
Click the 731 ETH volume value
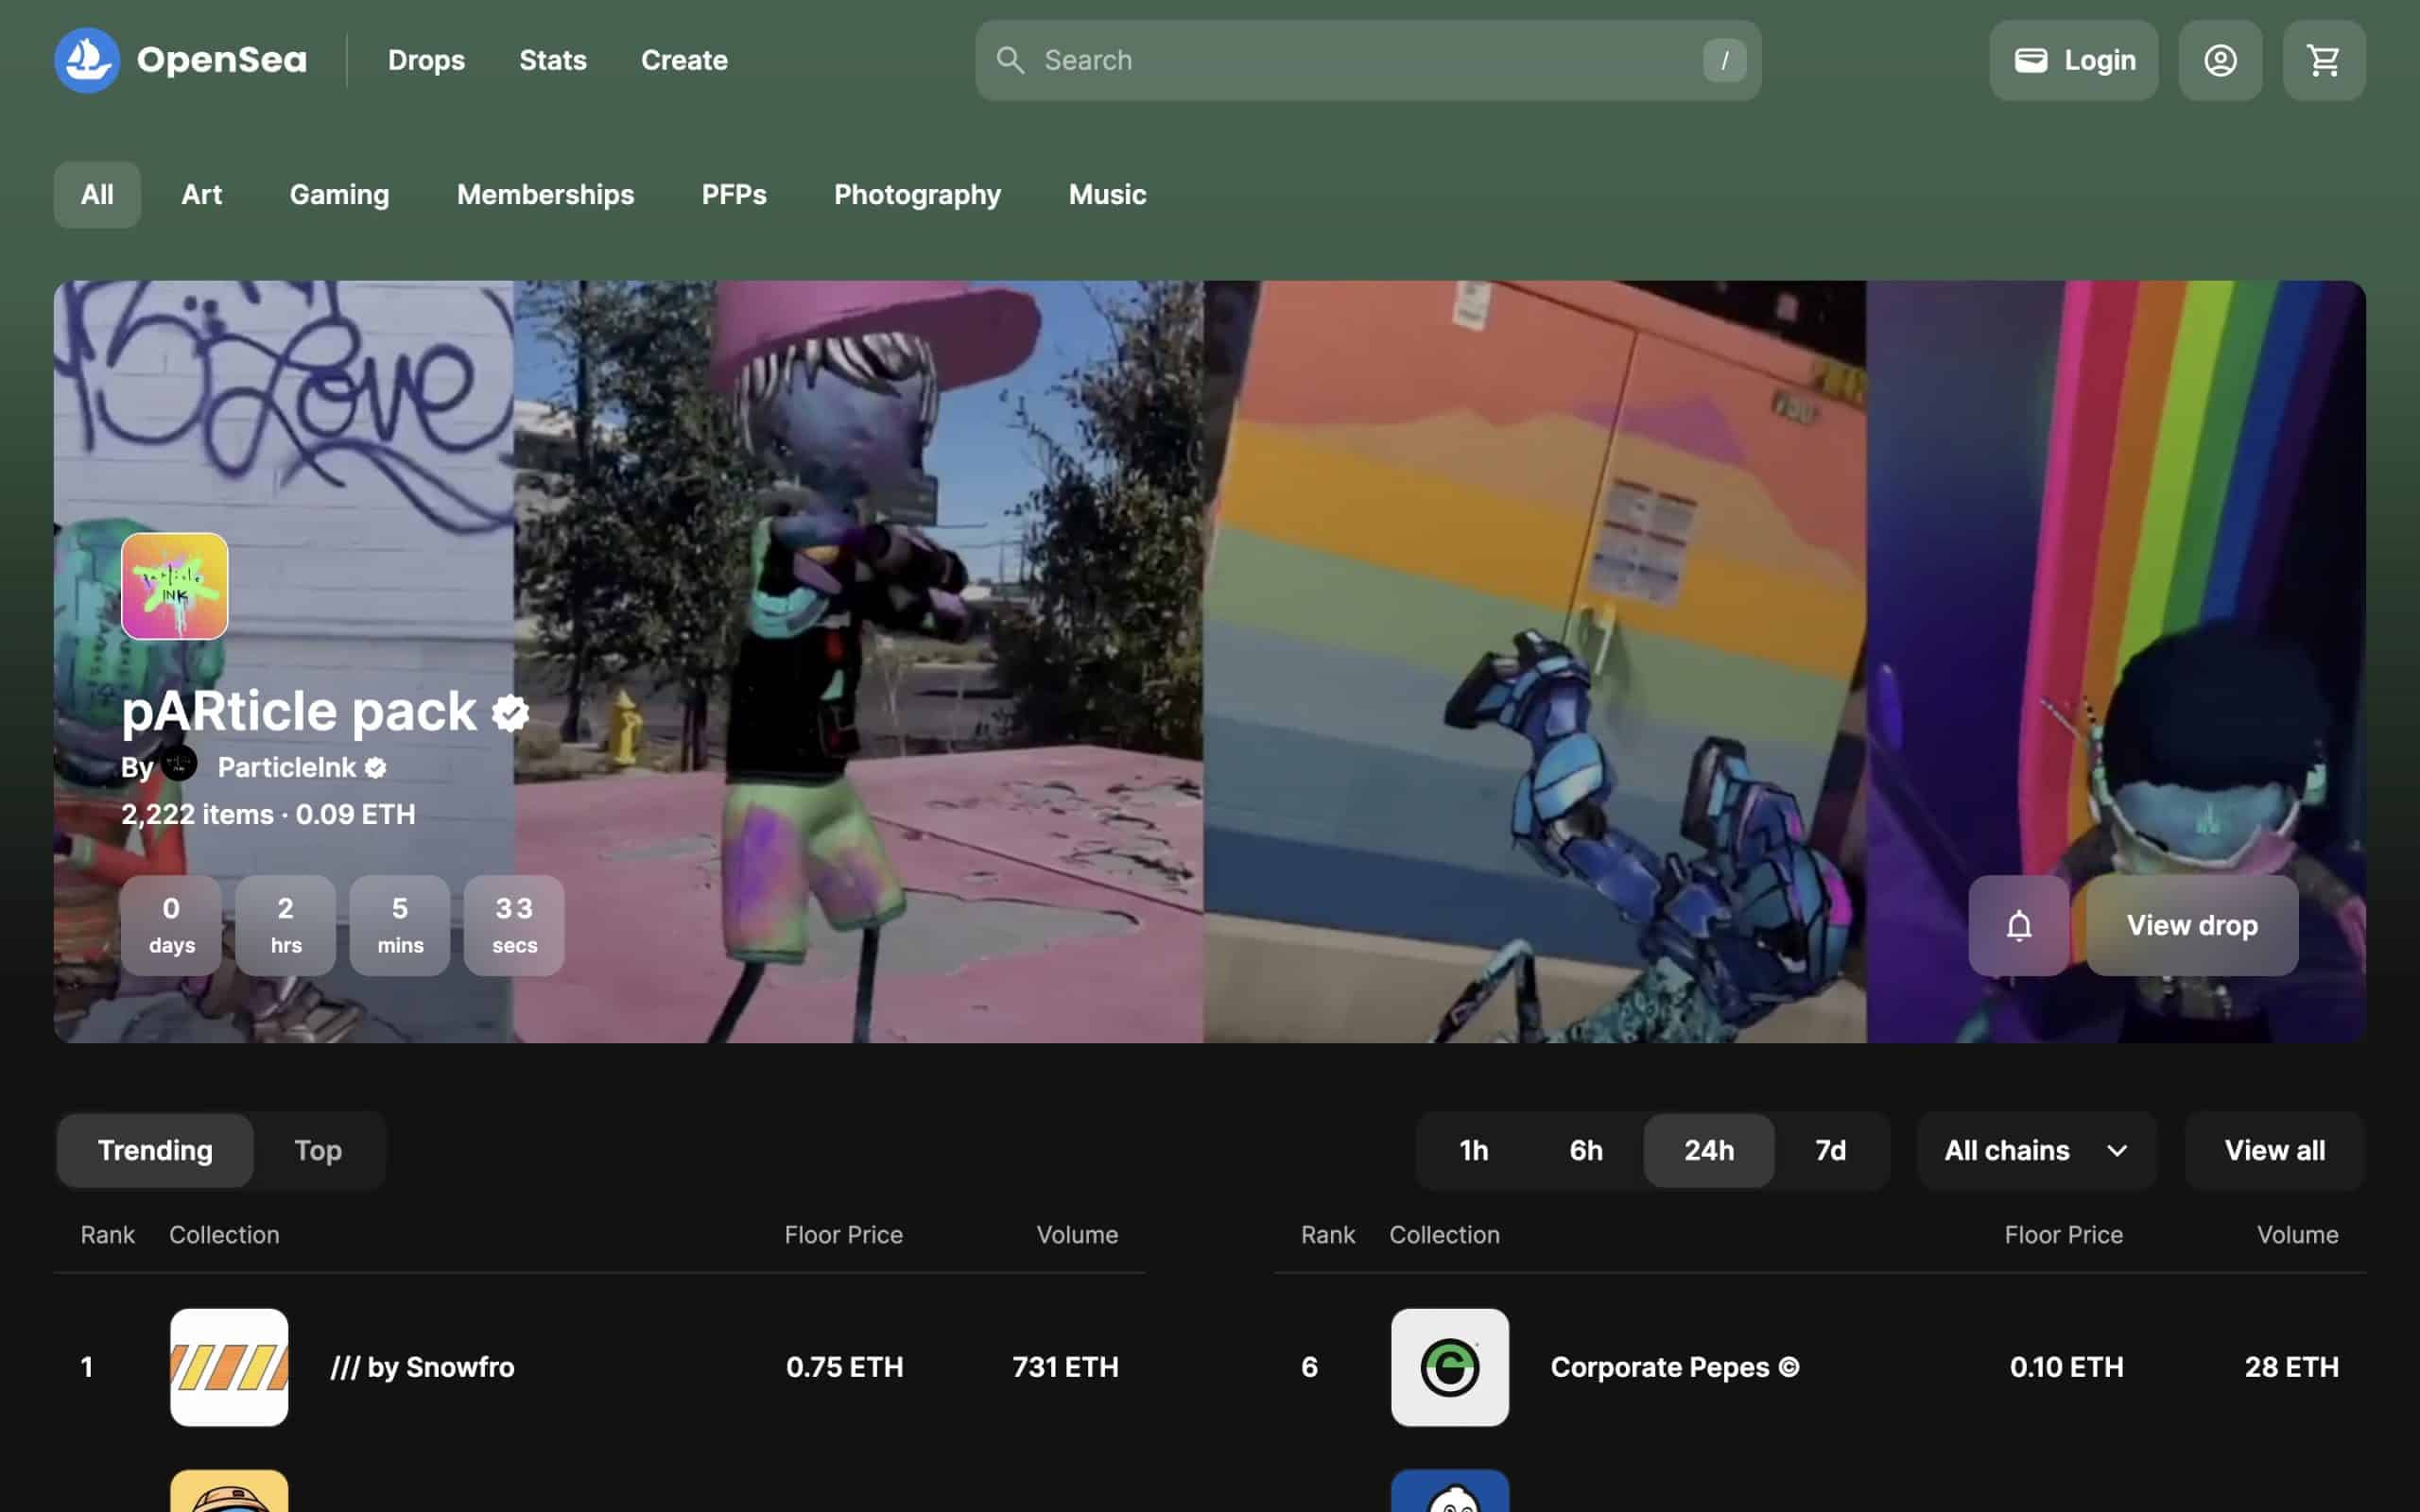pos(1065,1367)
